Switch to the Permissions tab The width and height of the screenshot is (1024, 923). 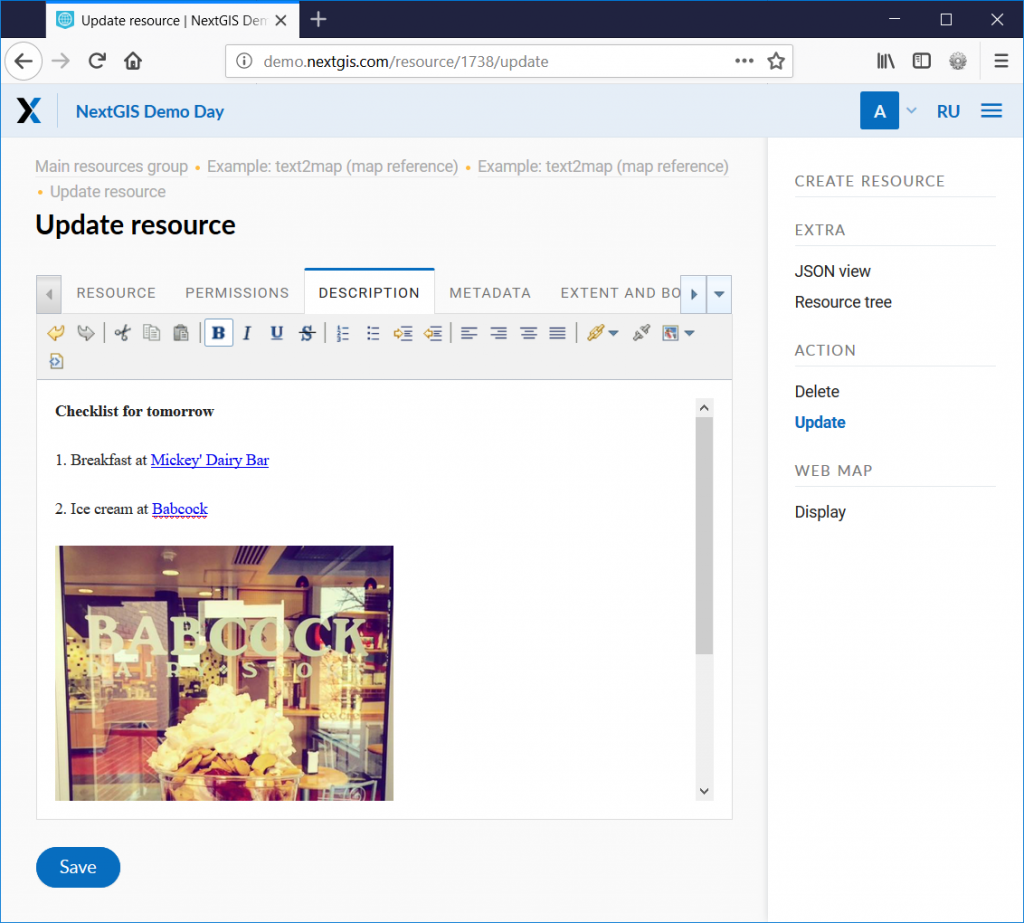(x=237, y=293)
